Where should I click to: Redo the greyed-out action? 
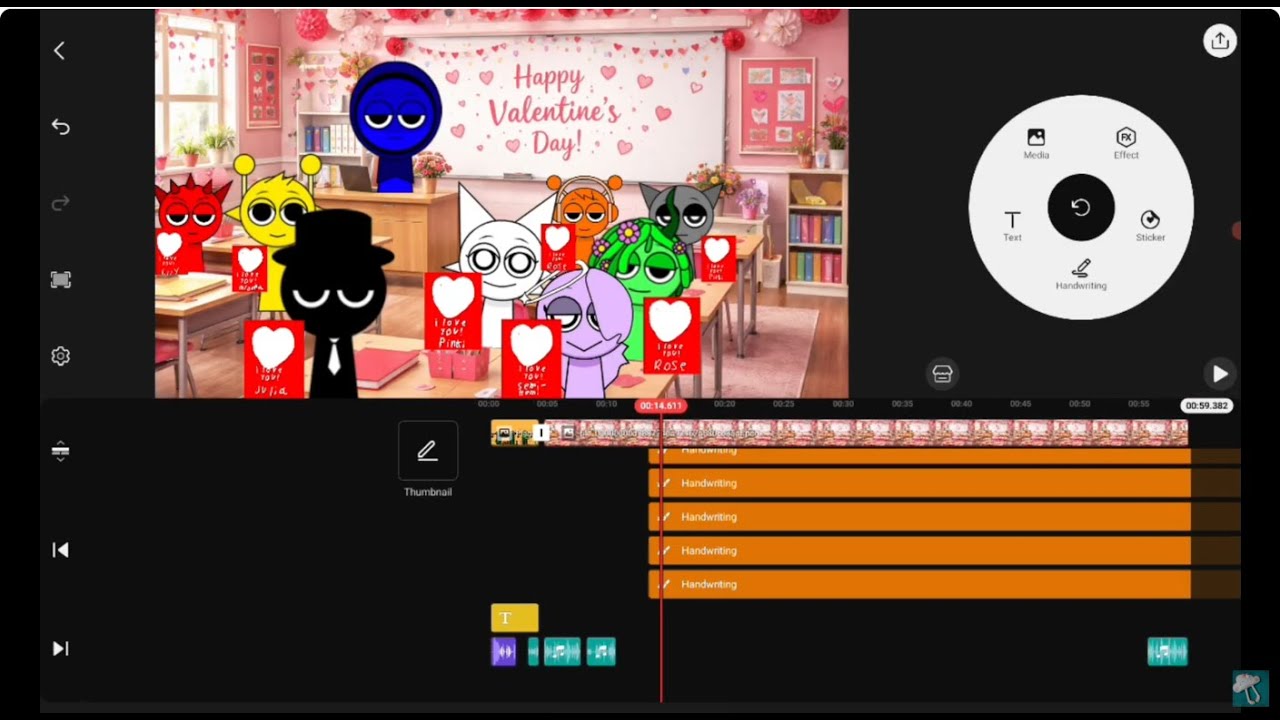point(60,203)
